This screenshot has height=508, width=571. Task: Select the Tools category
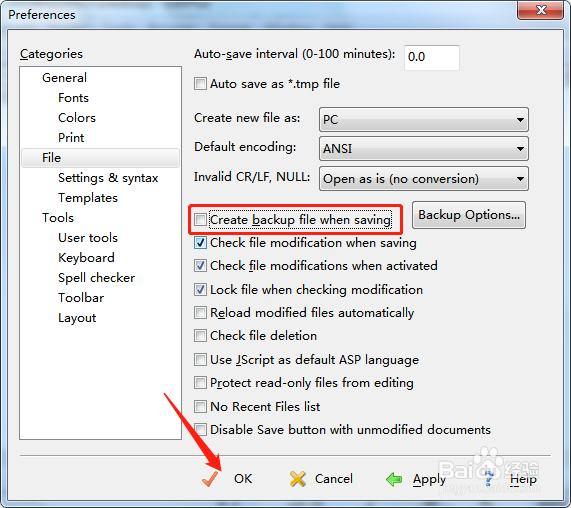[x=58, y=218]
